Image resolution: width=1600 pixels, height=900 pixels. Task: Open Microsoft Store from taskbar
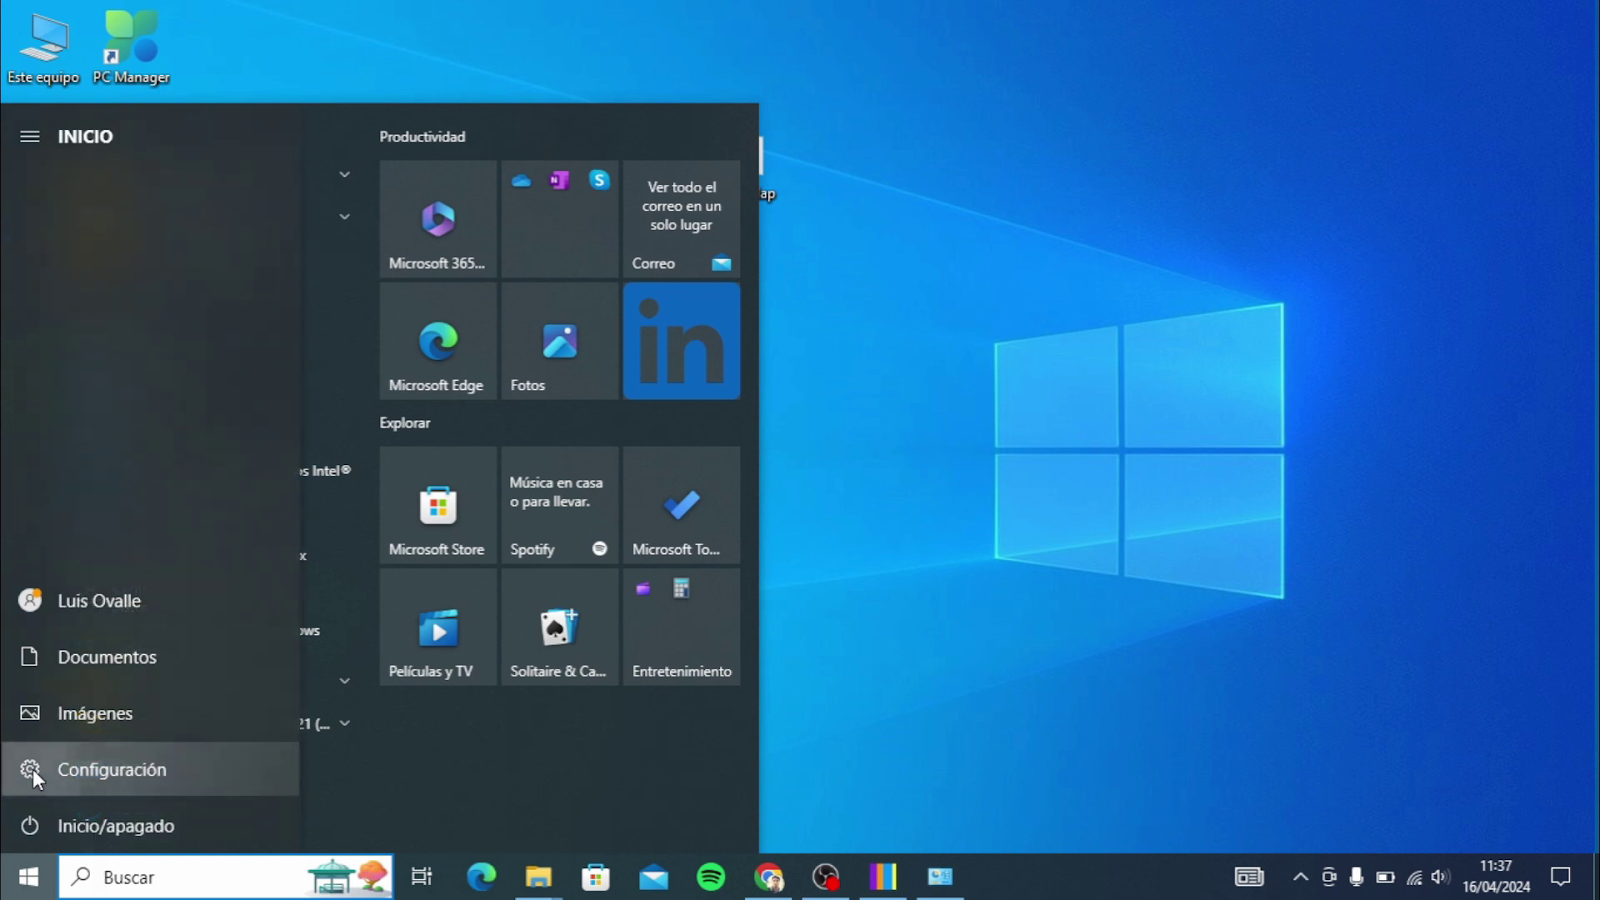[x=596, y=877]
